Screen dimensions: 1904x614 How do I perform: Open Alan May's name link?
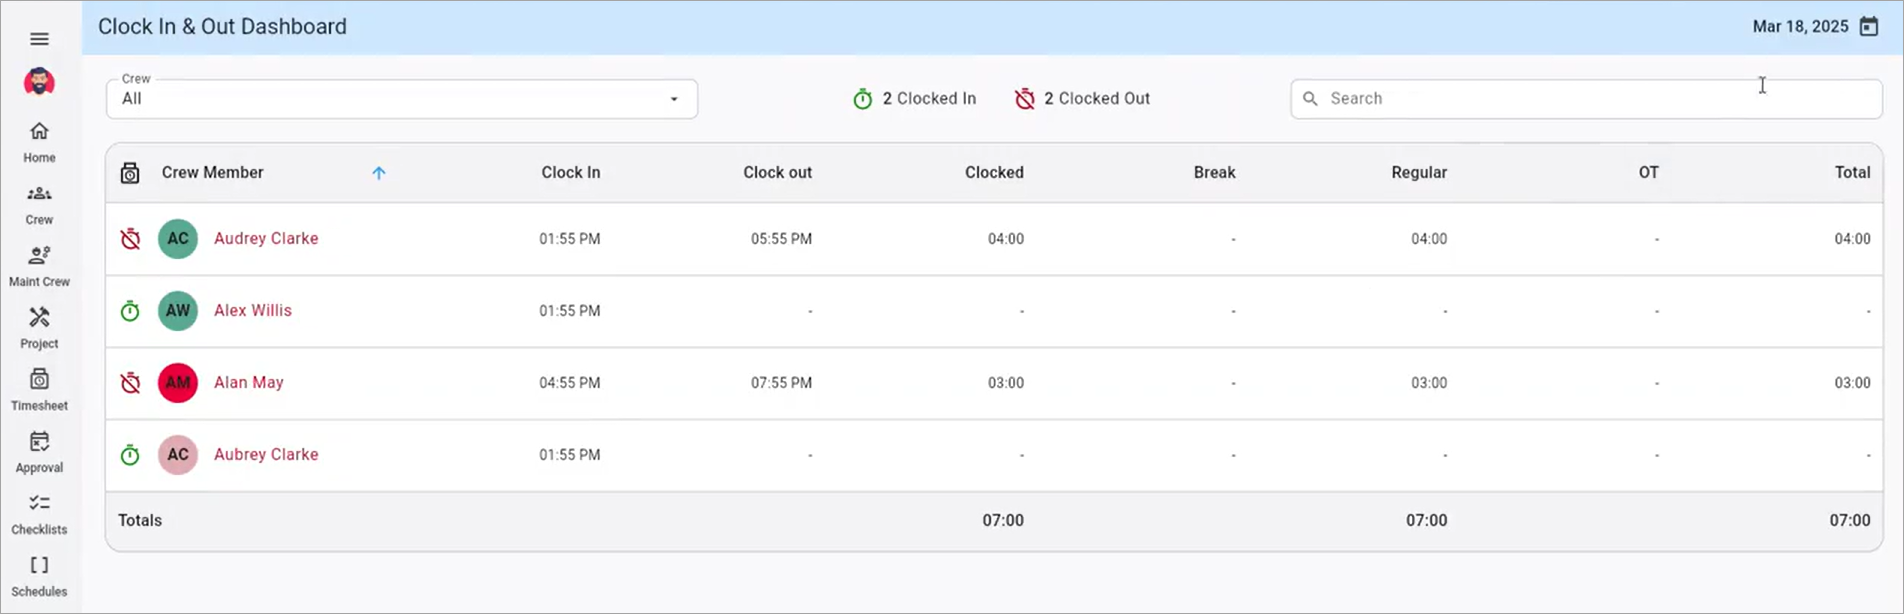tap(249, 383)
